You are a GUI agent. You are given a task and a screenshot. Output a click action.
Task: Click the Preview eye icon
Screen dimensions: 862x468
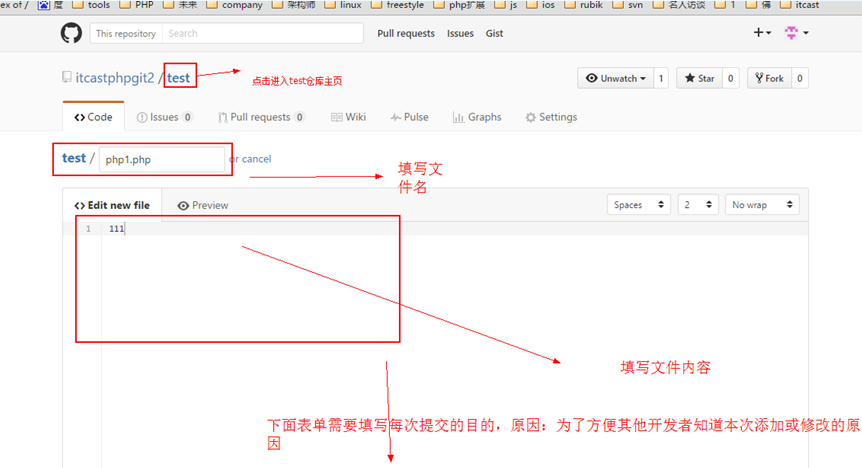pyautogui.click(x=183, y=206)
